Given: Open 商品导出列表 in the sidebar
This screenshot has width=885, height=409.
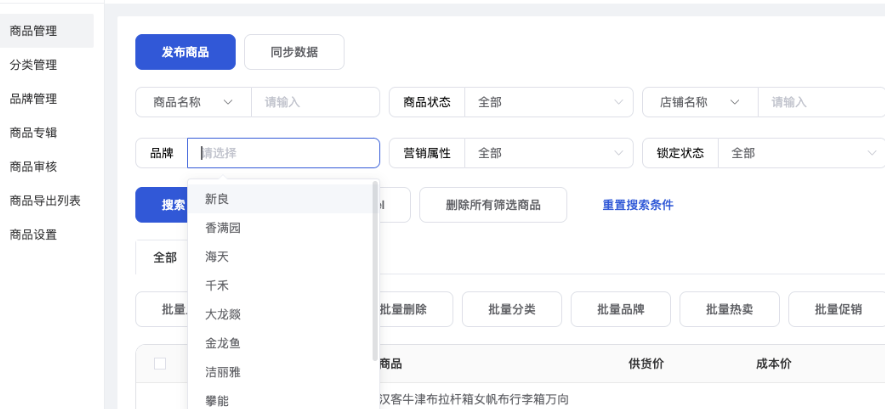Looking at the screenshot, I should (45, 201).
